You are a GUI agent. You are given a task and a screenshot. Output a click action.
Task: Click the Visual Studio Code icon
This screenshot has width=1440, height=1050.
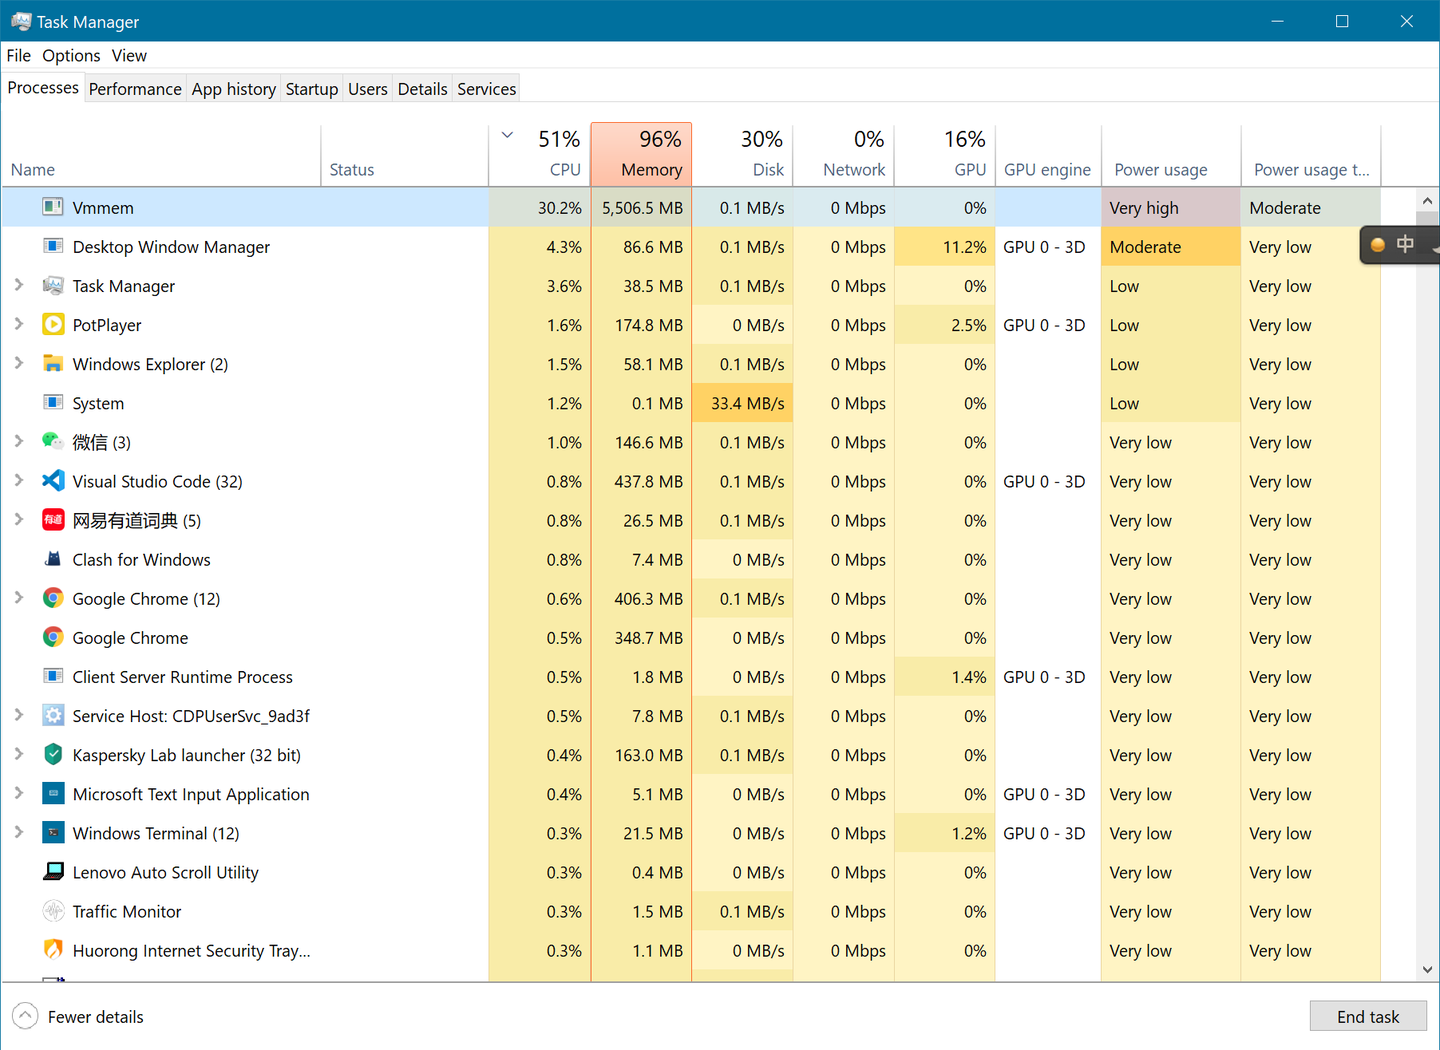point(53,480)
